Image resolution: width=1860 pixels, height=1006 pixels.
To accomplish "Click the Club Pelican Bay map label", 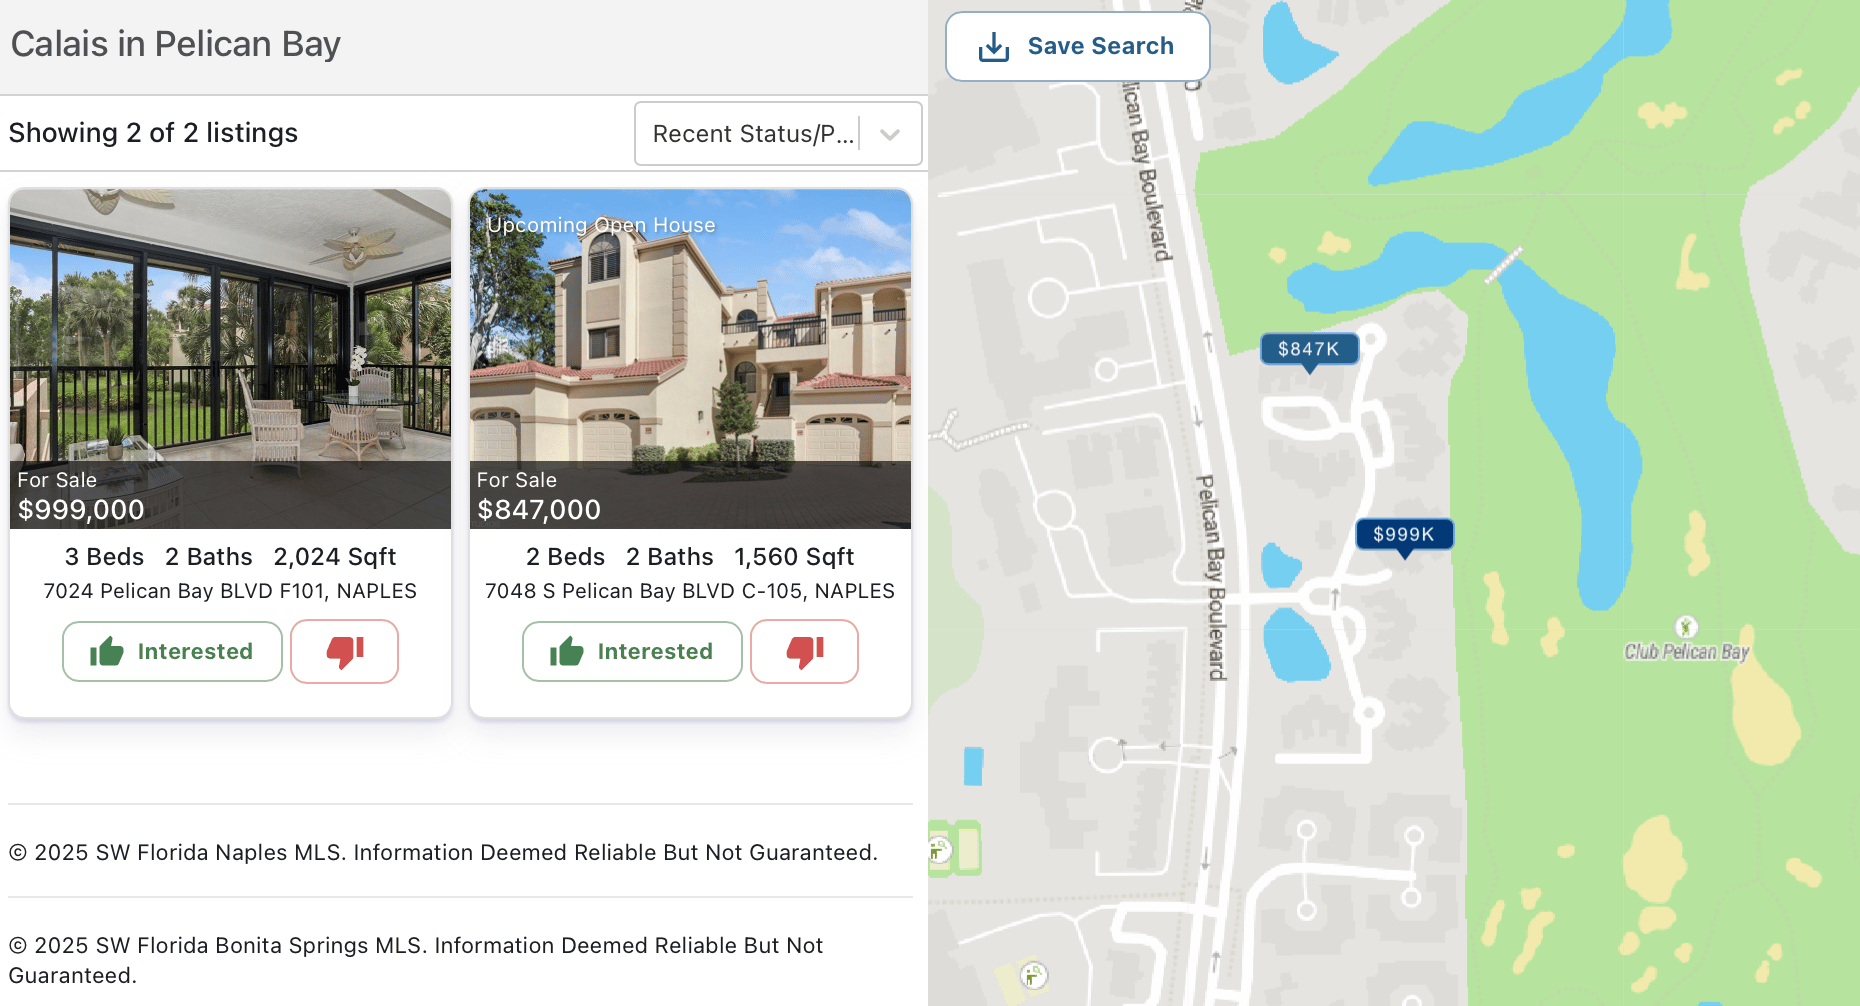I will pyautogui.click(x=1686, y=652).
